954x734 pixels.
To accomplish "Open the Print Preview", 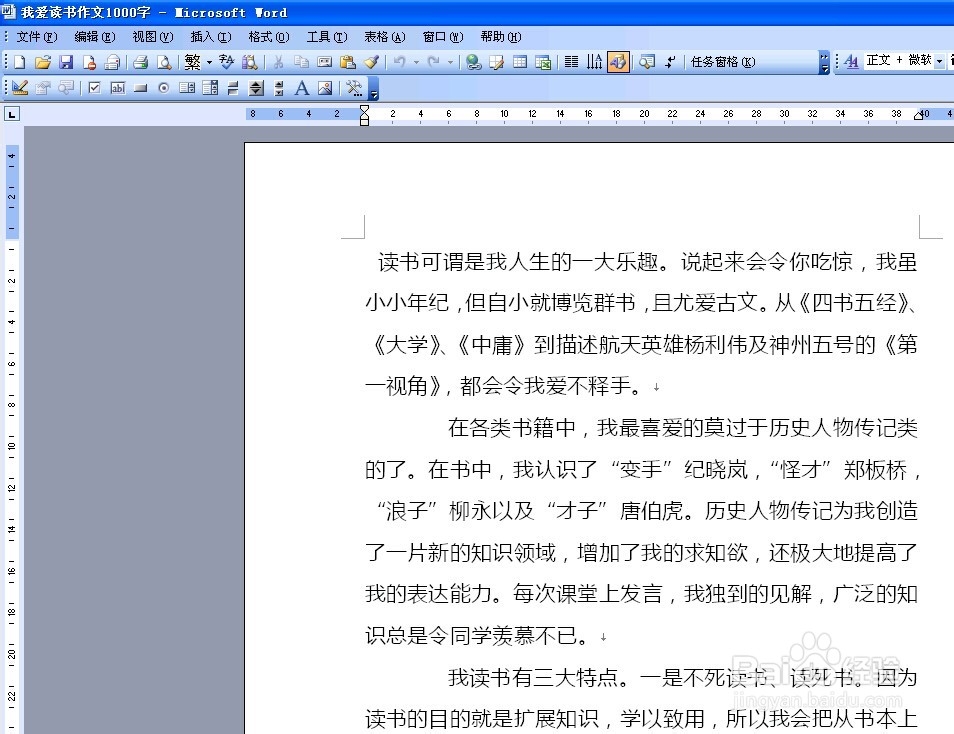I will coord(164,61).
